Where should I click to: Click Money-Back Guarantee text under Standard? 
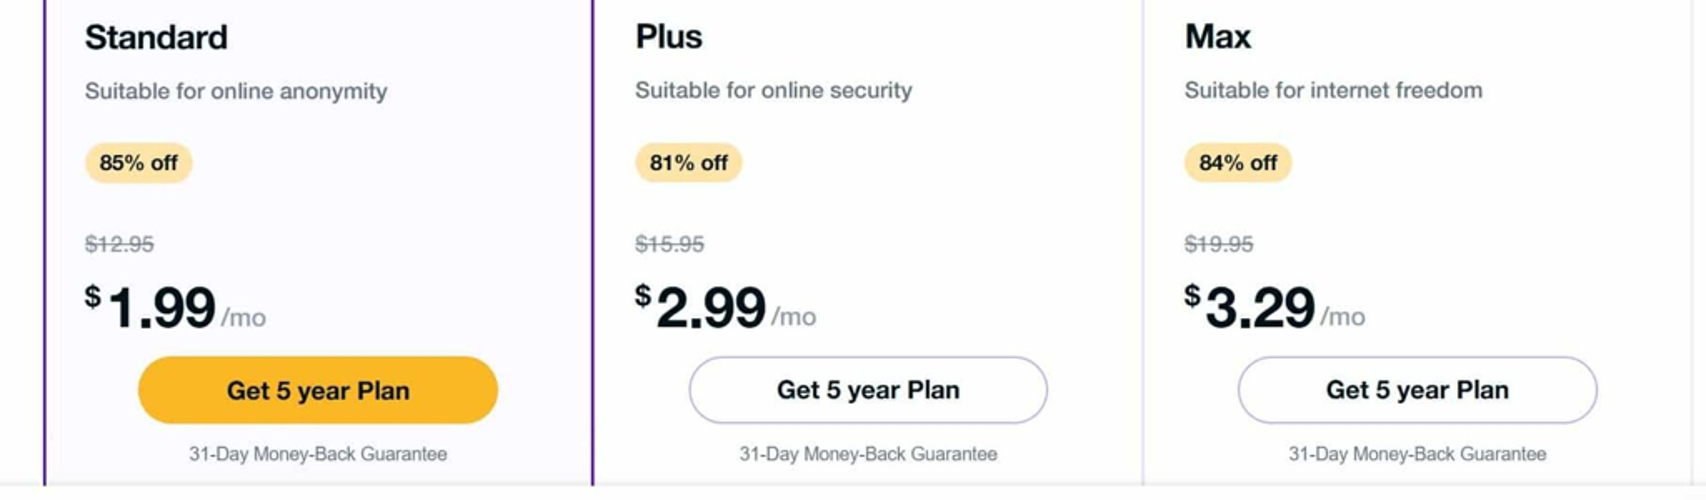coord(318,454)
